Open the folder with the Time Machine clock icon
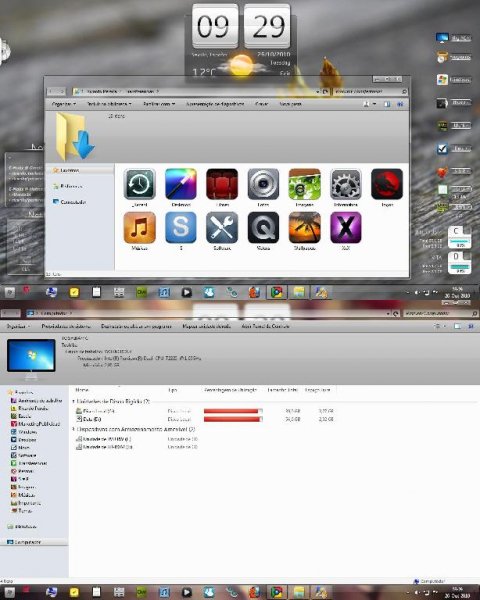 pyautogui.click(x=140, y=184)
